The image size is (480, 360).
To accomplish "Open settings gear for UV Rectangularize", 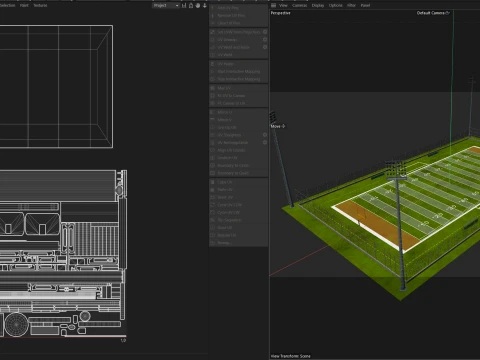I will point(265,143).
